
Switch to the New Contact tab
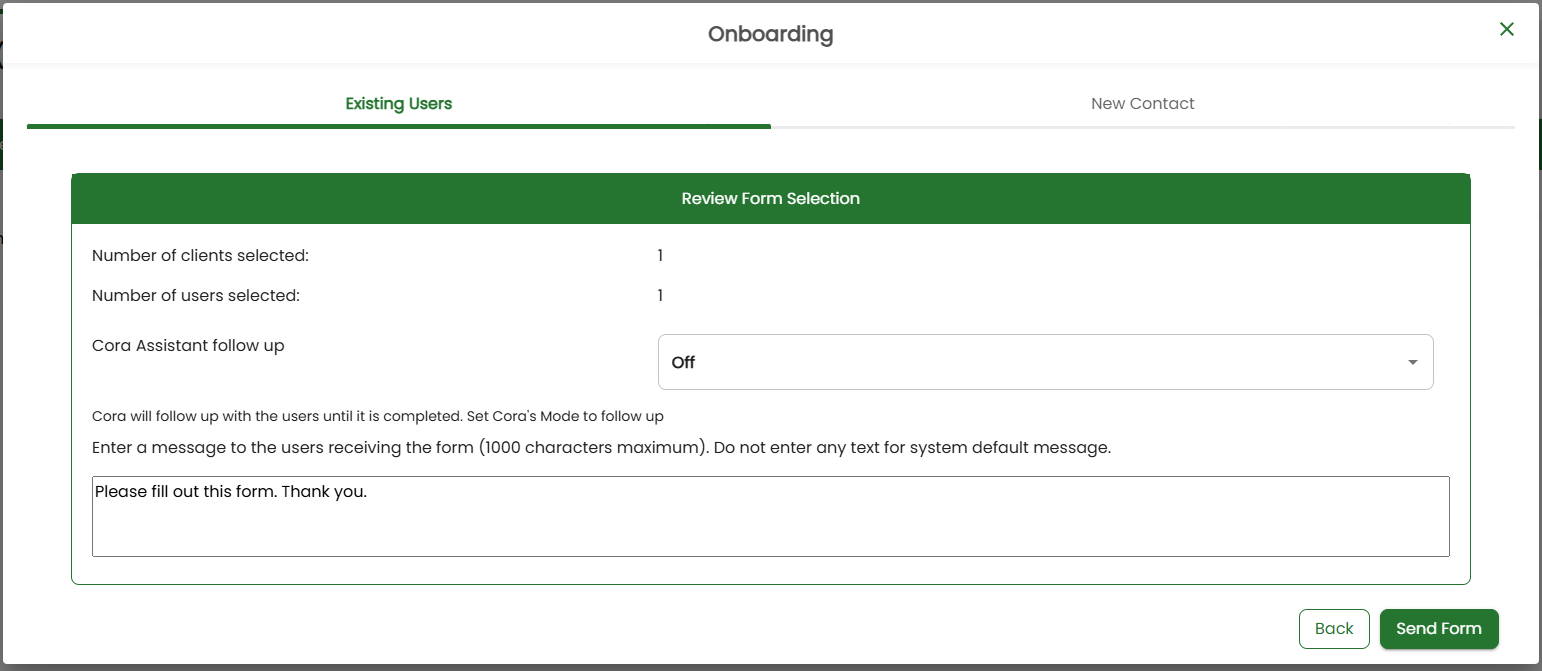click(1142, 104)
